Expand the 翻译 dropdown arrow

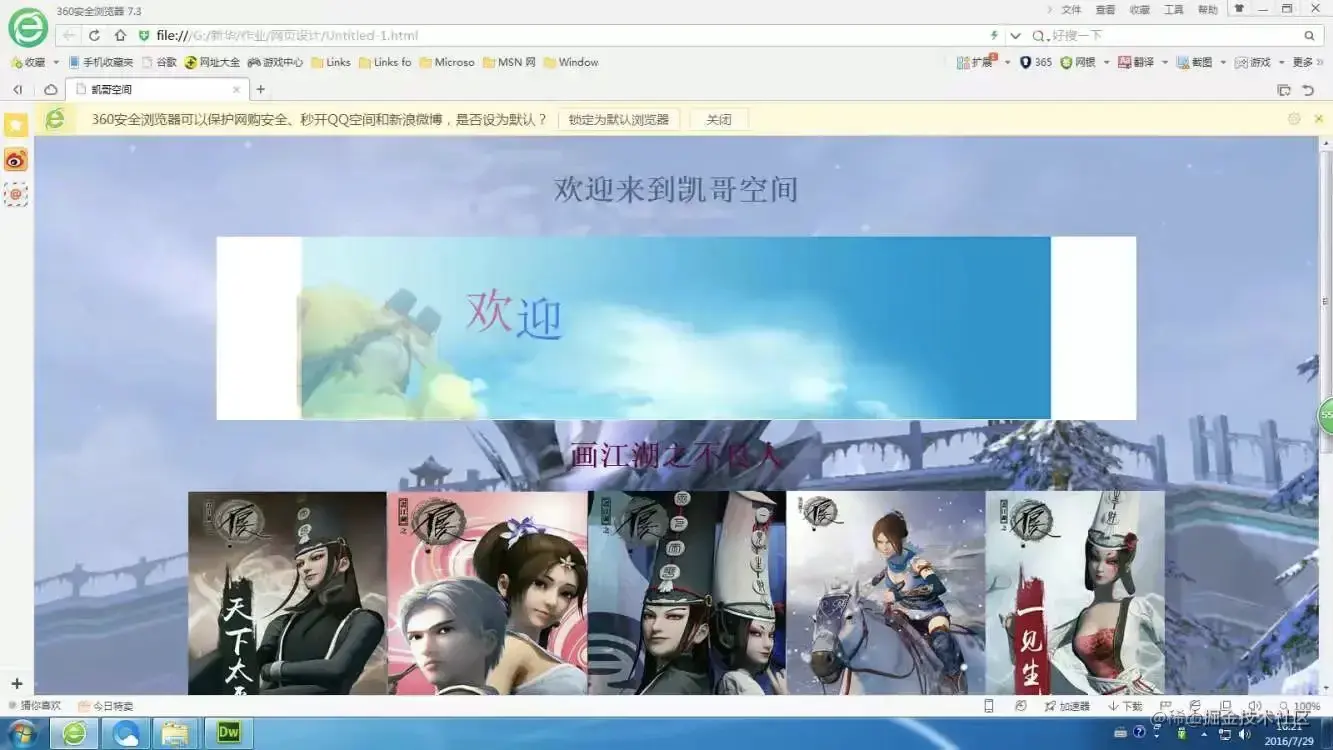point(1165,62)
